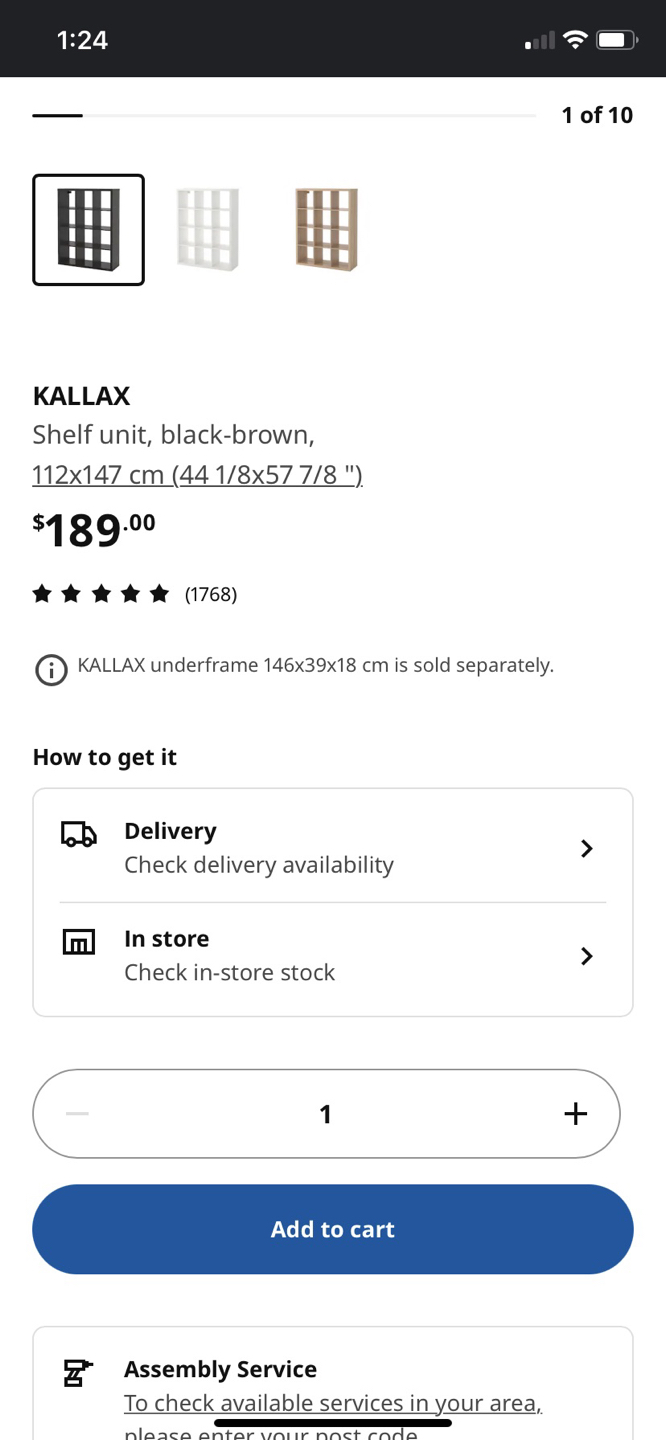This screenshot has width=666, height=1440.
Task: Open the review count (1768)
Action: pos(211,595)
